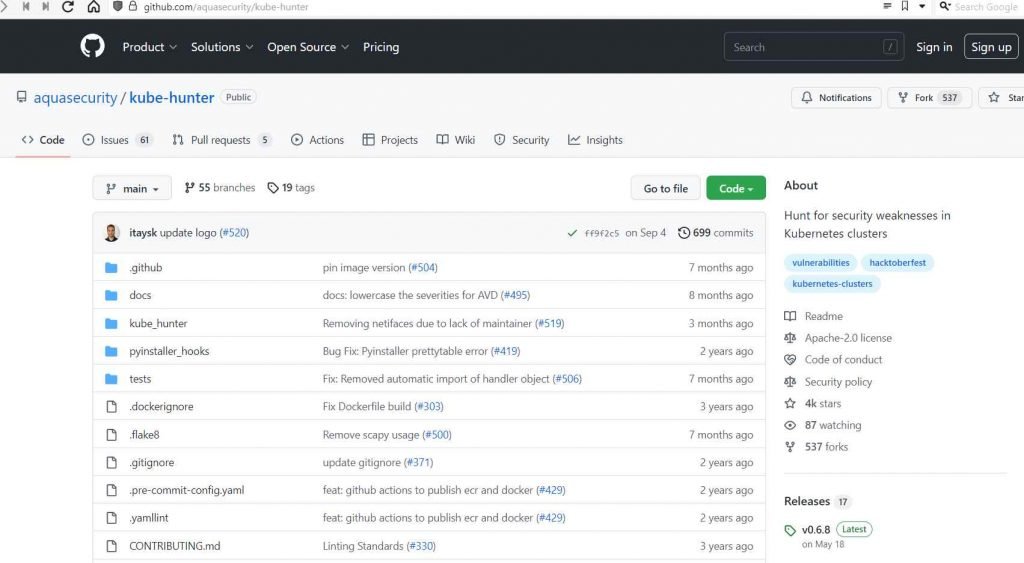Viewport: 1024px width, 563px height.
Task: Open the Releases 17 heading link
Action: click(816, 501)
